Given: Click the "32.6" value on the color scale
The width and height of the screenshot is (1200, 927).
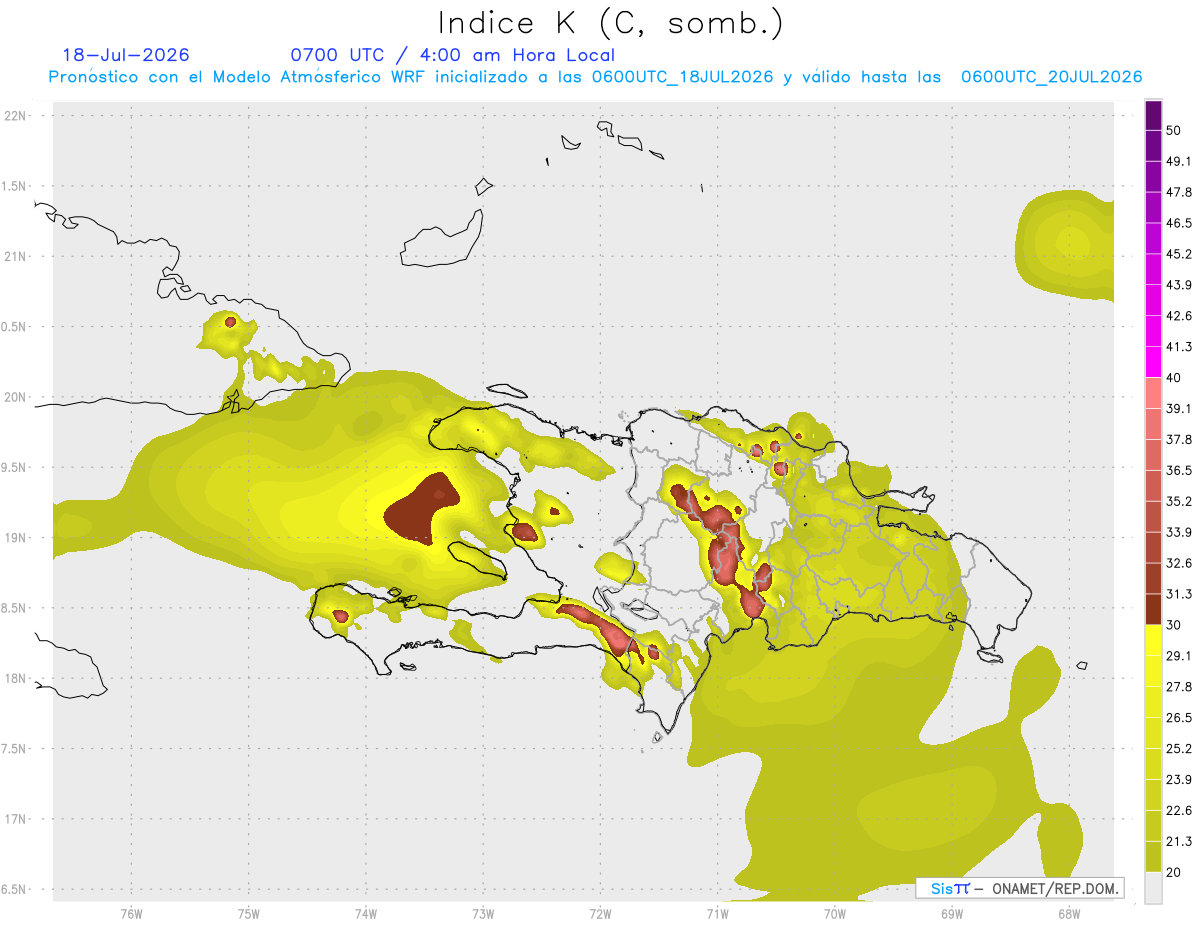Looking at the screenshot, I should coord(1178,563).
